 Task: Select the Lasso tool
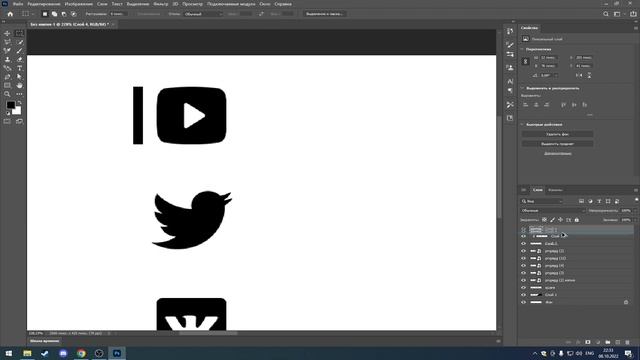[7, 42]
